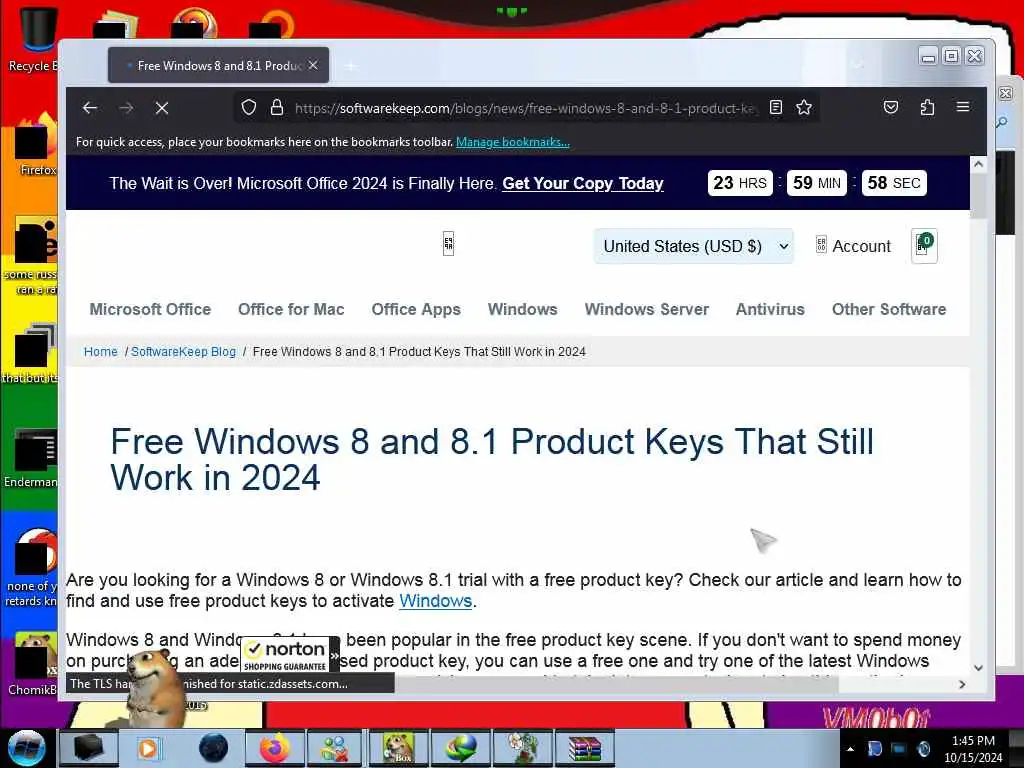Screen dimensions: 1024x768
Task: Click the 23 HRS countdown box
Action: (x=740, y=183)
